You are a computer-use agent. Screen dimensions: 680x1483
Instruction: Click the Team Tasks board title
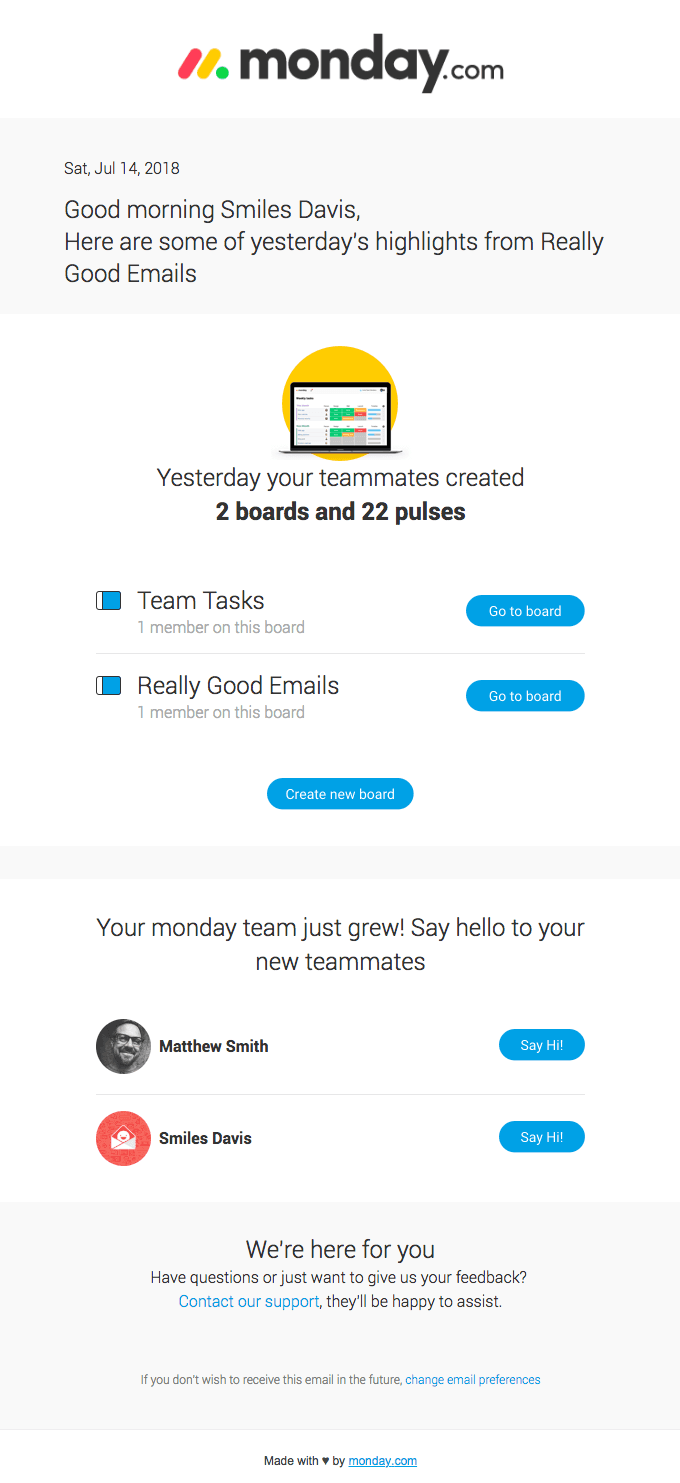[x=201, y=600]
